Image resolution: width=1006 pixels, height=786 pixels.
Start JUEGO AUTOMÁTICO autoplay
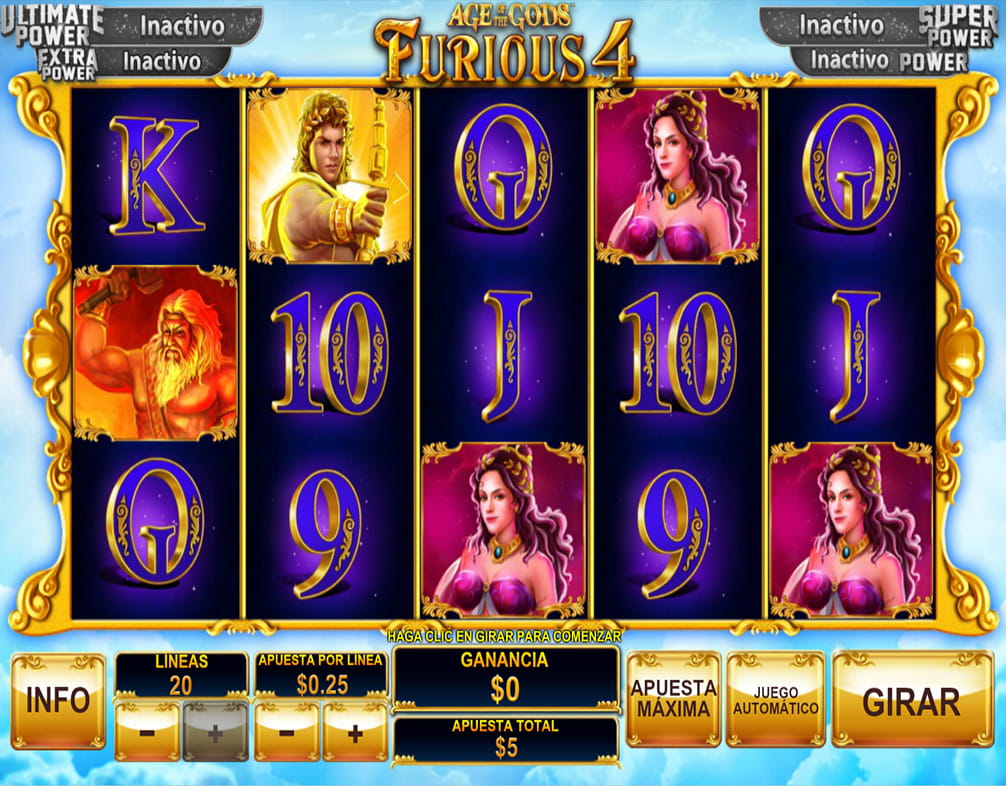pyautogui.click(x=776, y=699)
